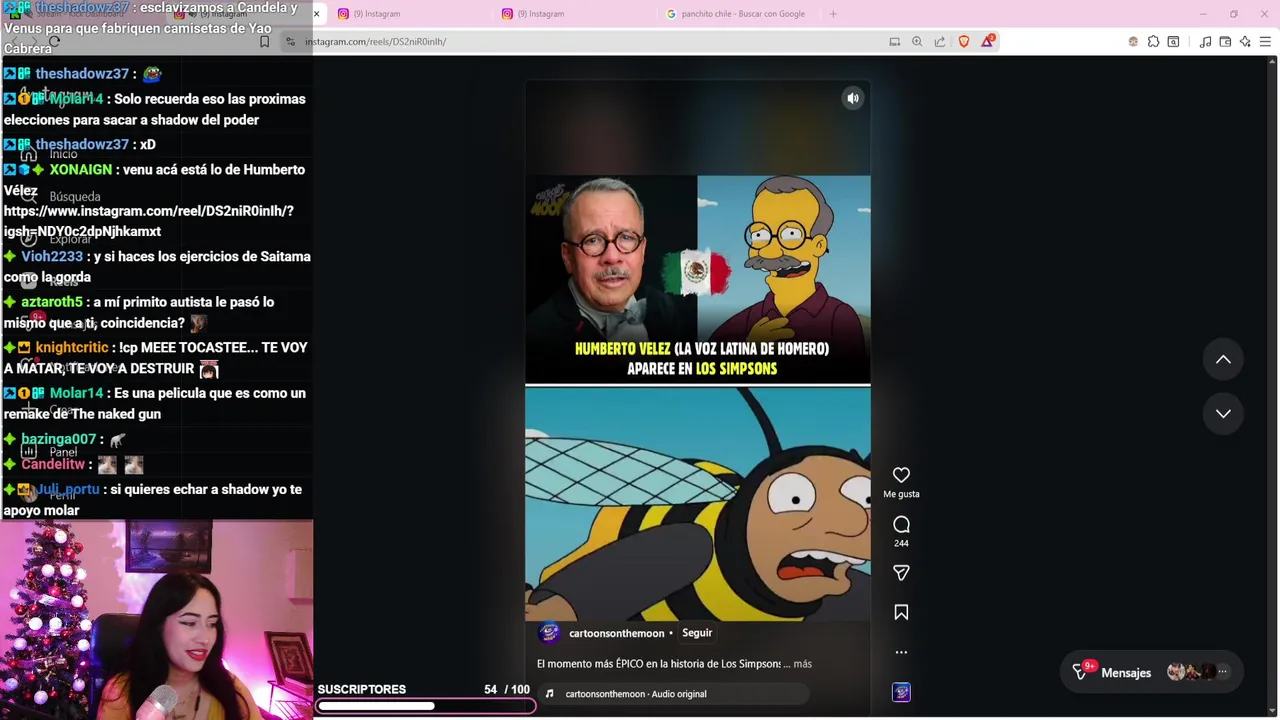Open the browser hamburger menu
The image size is (1280, 720).
1265,42
